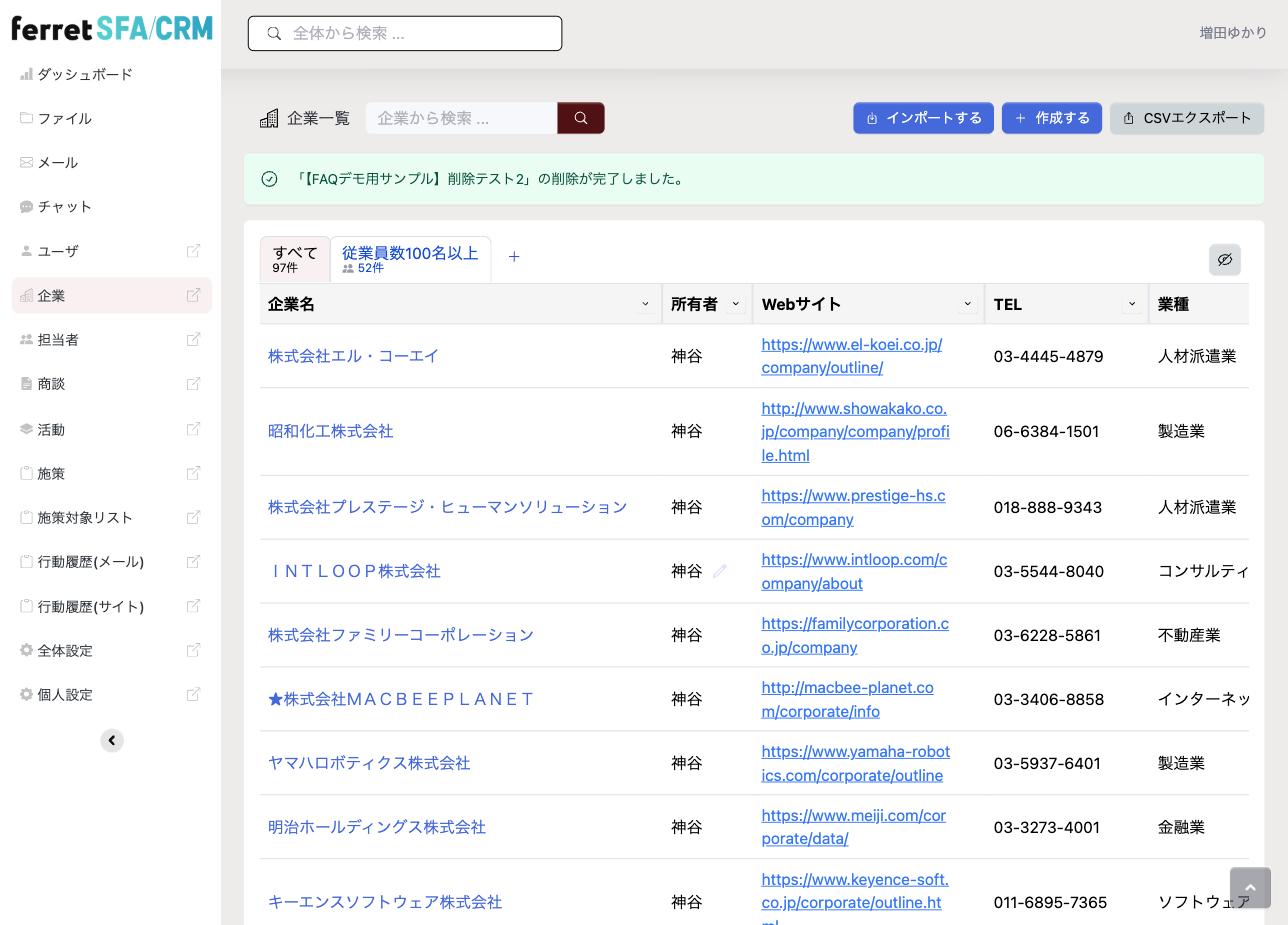Click the scroll-to-top arrow button
This screenshot has width=1288, height=925.
[1250, 888]
